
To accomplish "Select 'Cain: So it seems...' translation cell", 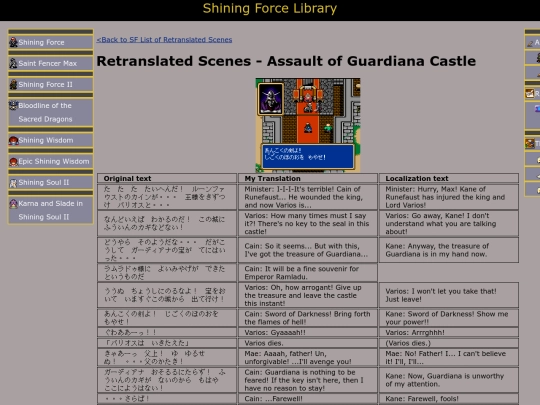I will (x=308, y=250).
